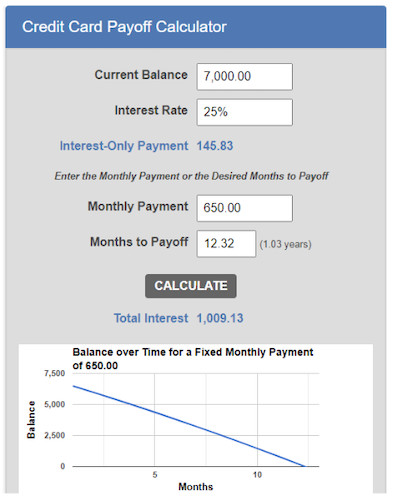Select the Interest Rate input box
This screenshot has height=500, width=396.
pos(245,112)
